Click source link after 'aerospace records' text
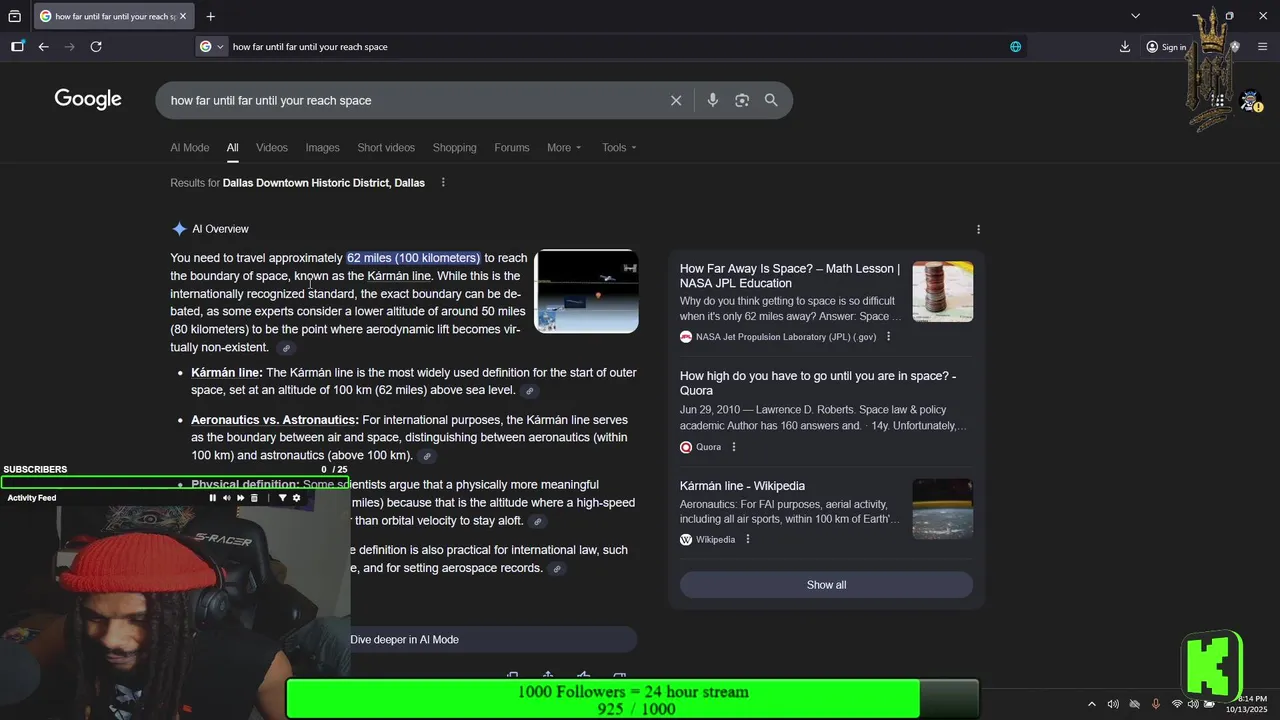The height and width of the screenshot is (720, 1280). [557, 569]
